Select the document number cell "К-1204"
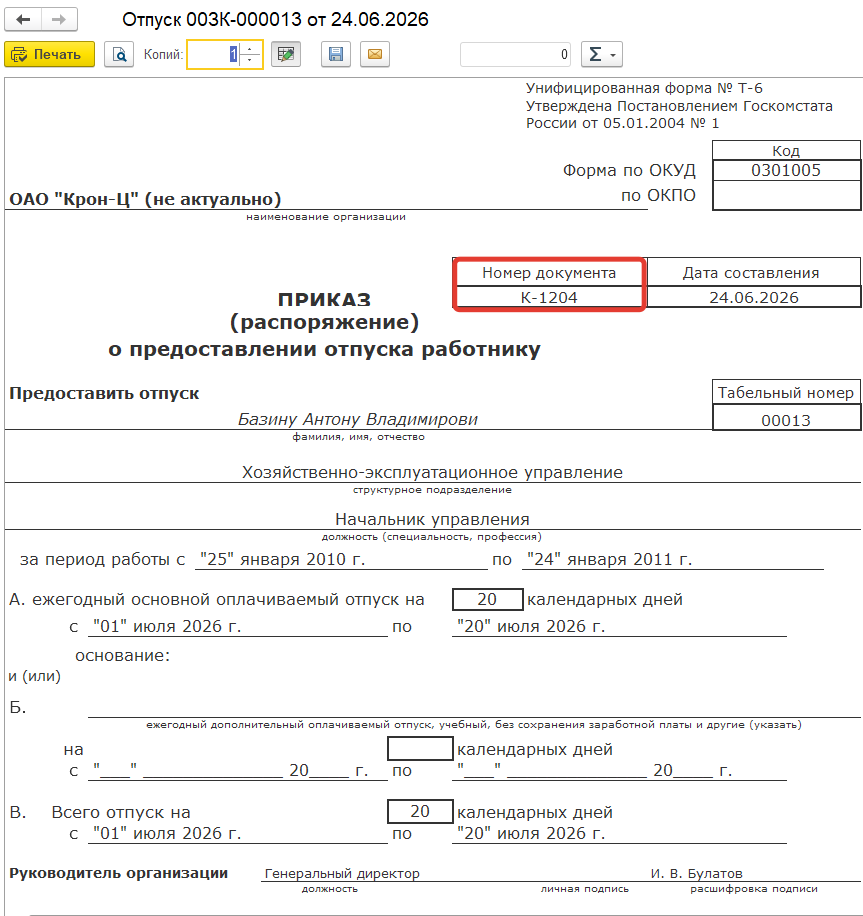 point(549,297)
